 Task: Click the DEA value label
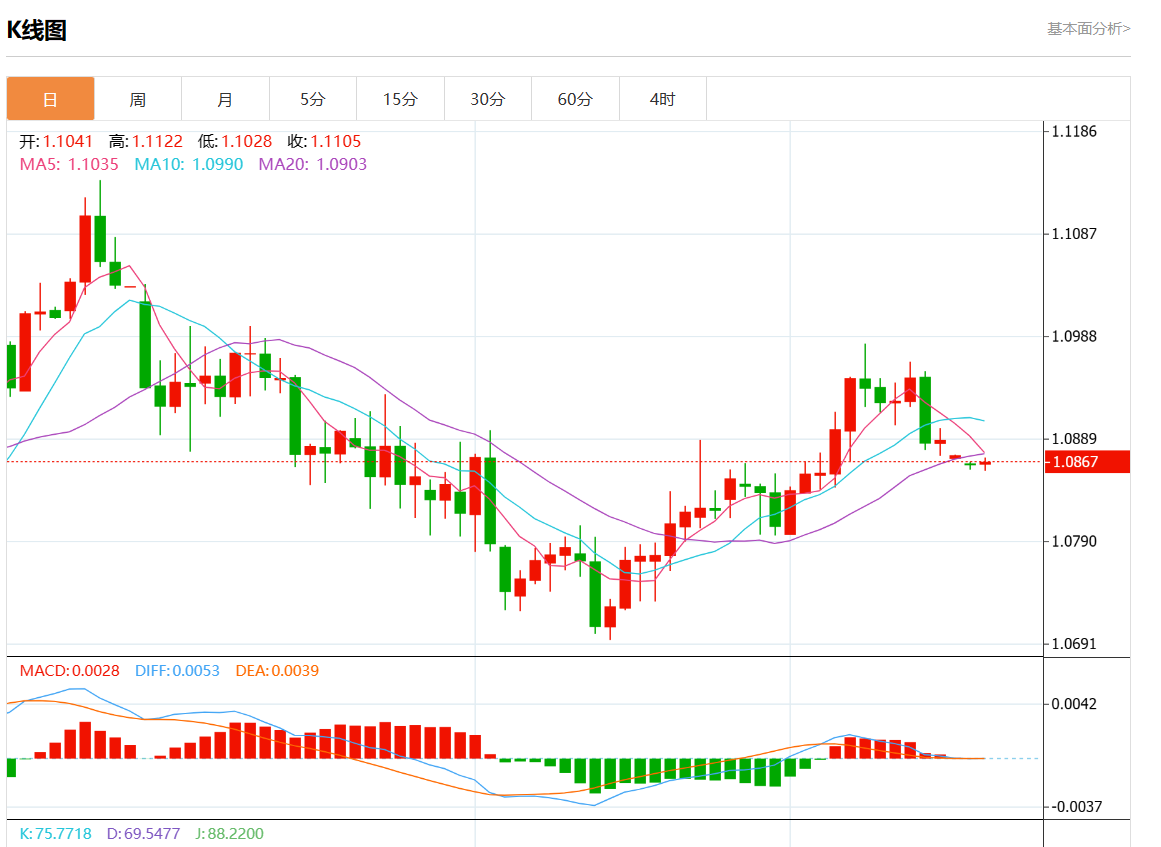coord(277,671)
